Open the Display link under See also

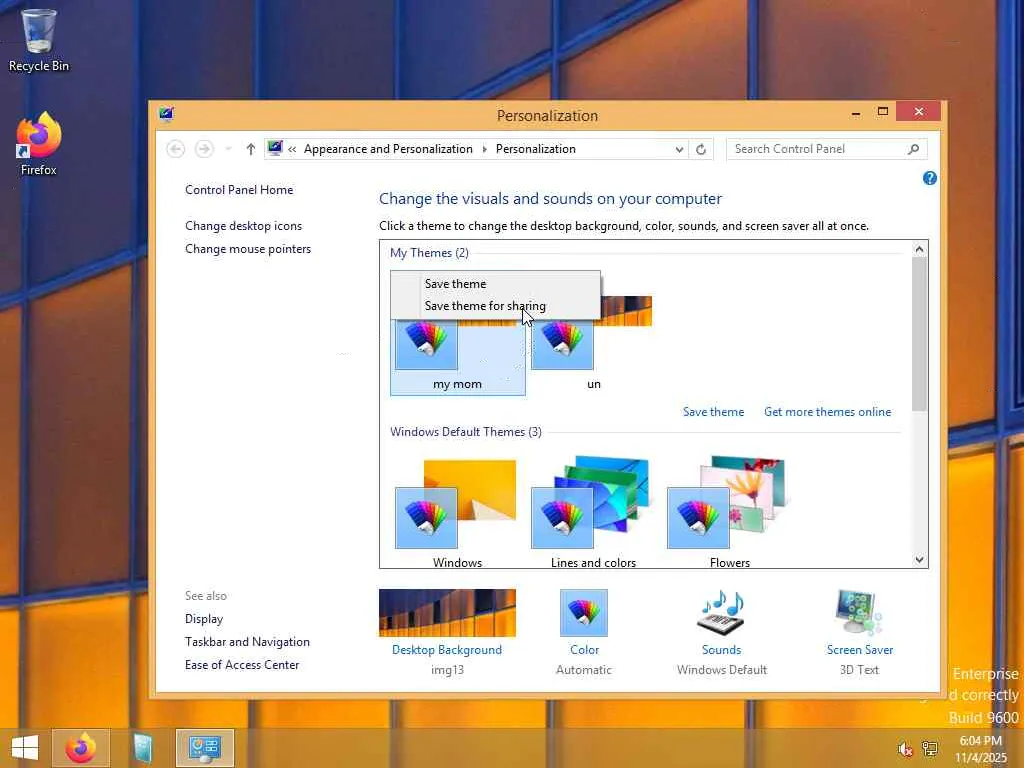[x=204, y=619]
